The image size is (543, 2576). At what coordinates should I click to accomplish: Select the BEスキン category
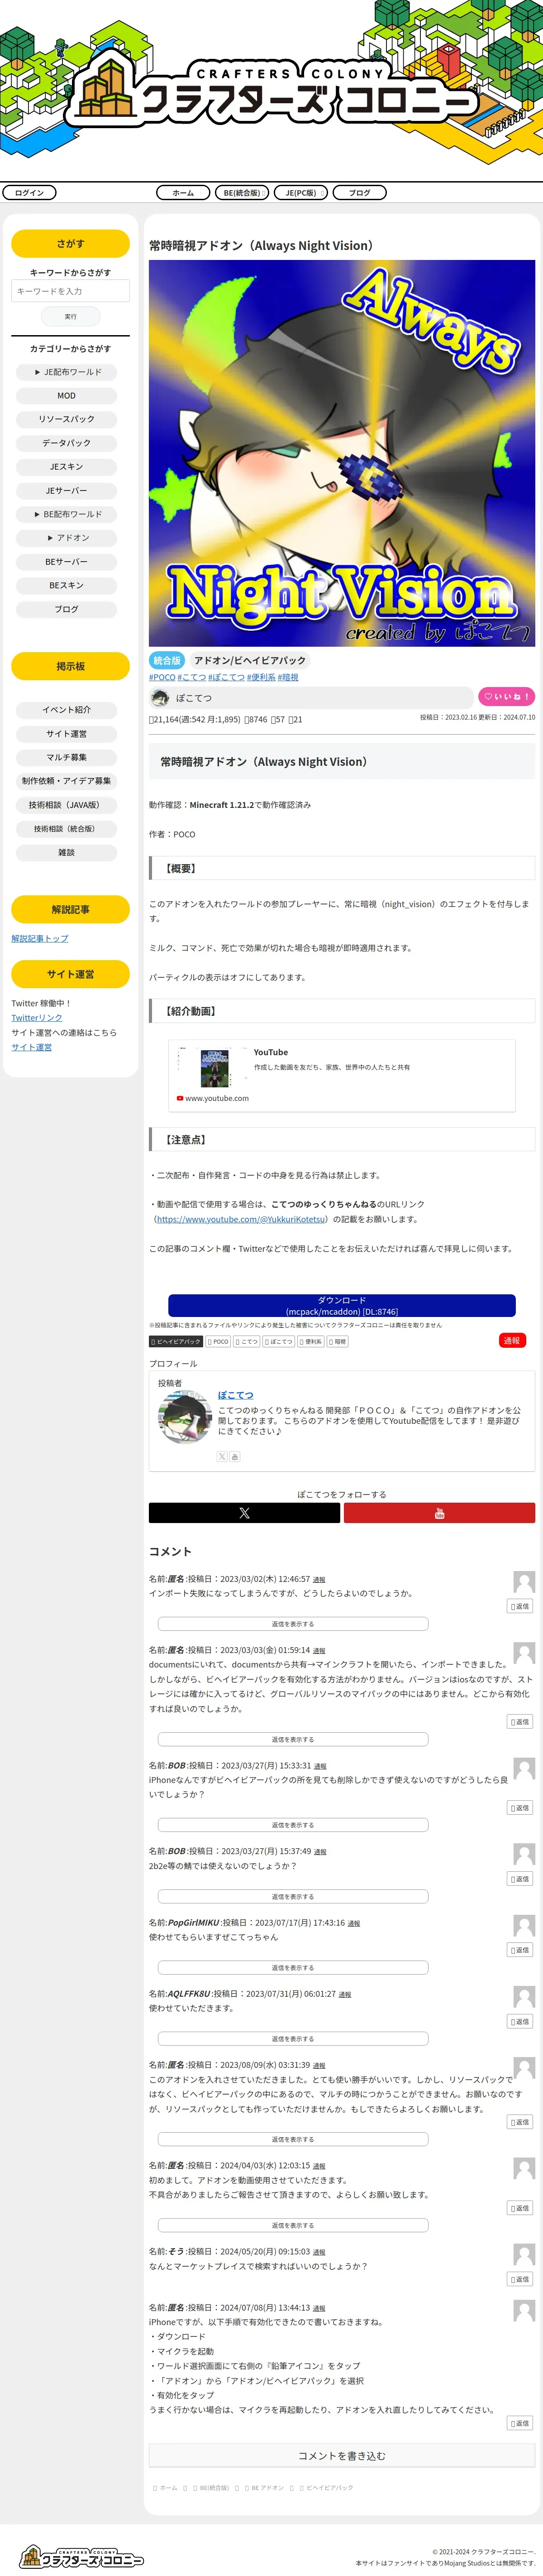point(66,585)
